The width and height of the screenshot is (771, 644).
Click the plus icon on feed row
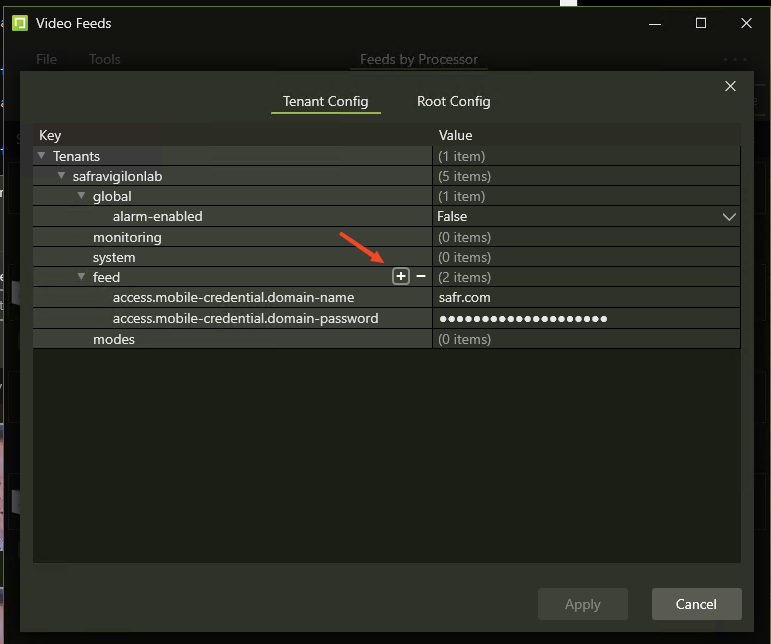[x=401, y=277]
